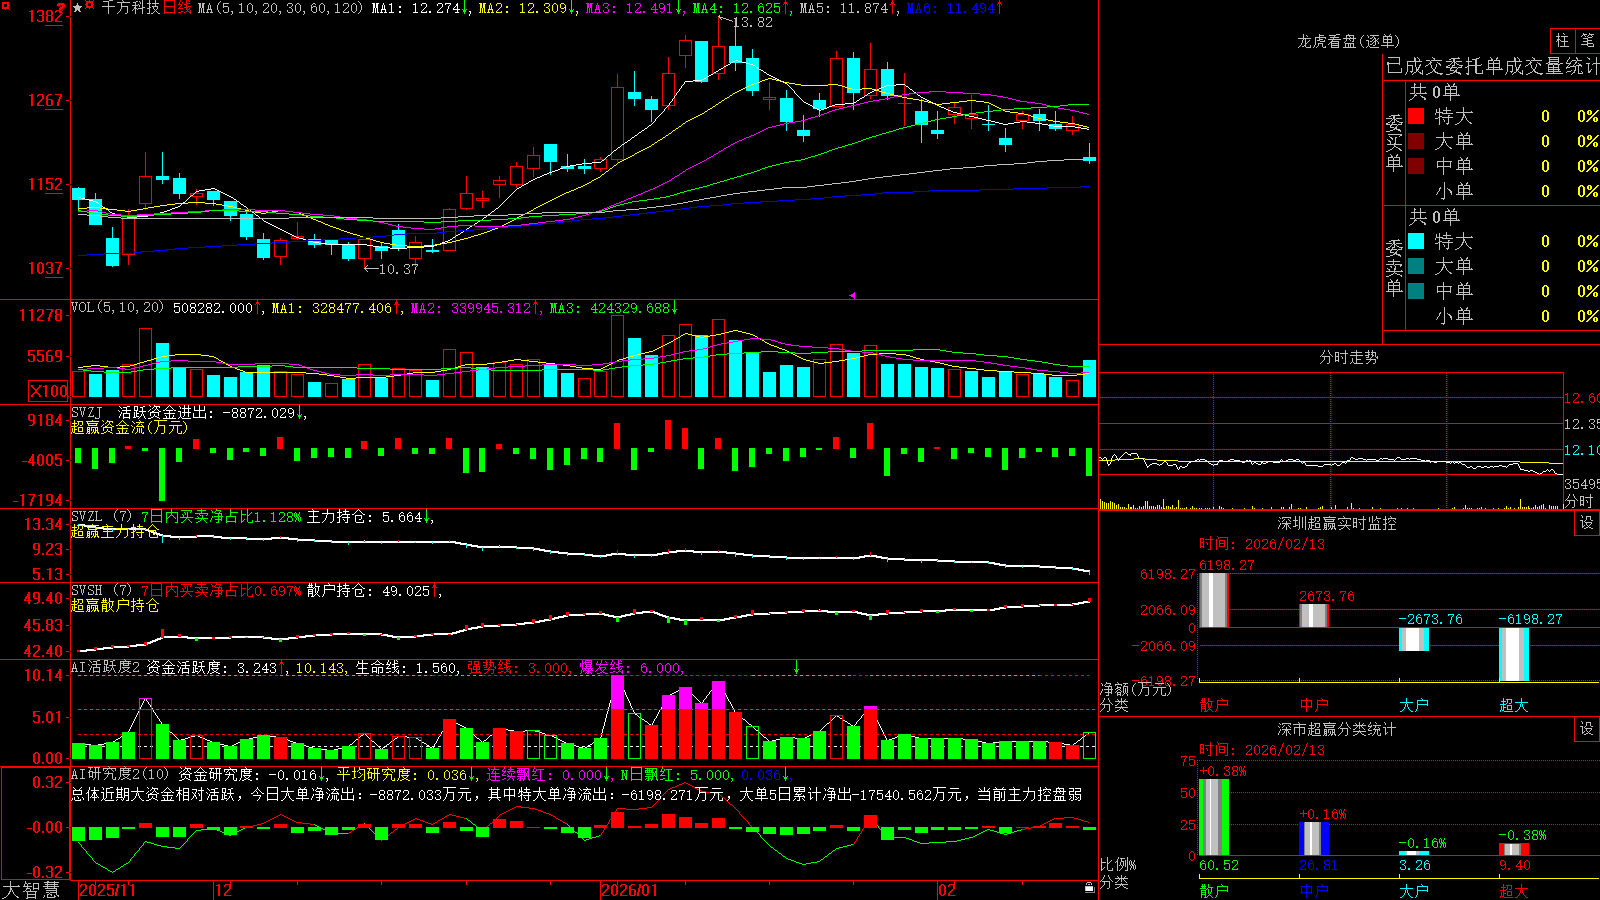1600x900 pixels.
Task: Click the 超赢资金流(万元) label
Action: tap(128, 427)
